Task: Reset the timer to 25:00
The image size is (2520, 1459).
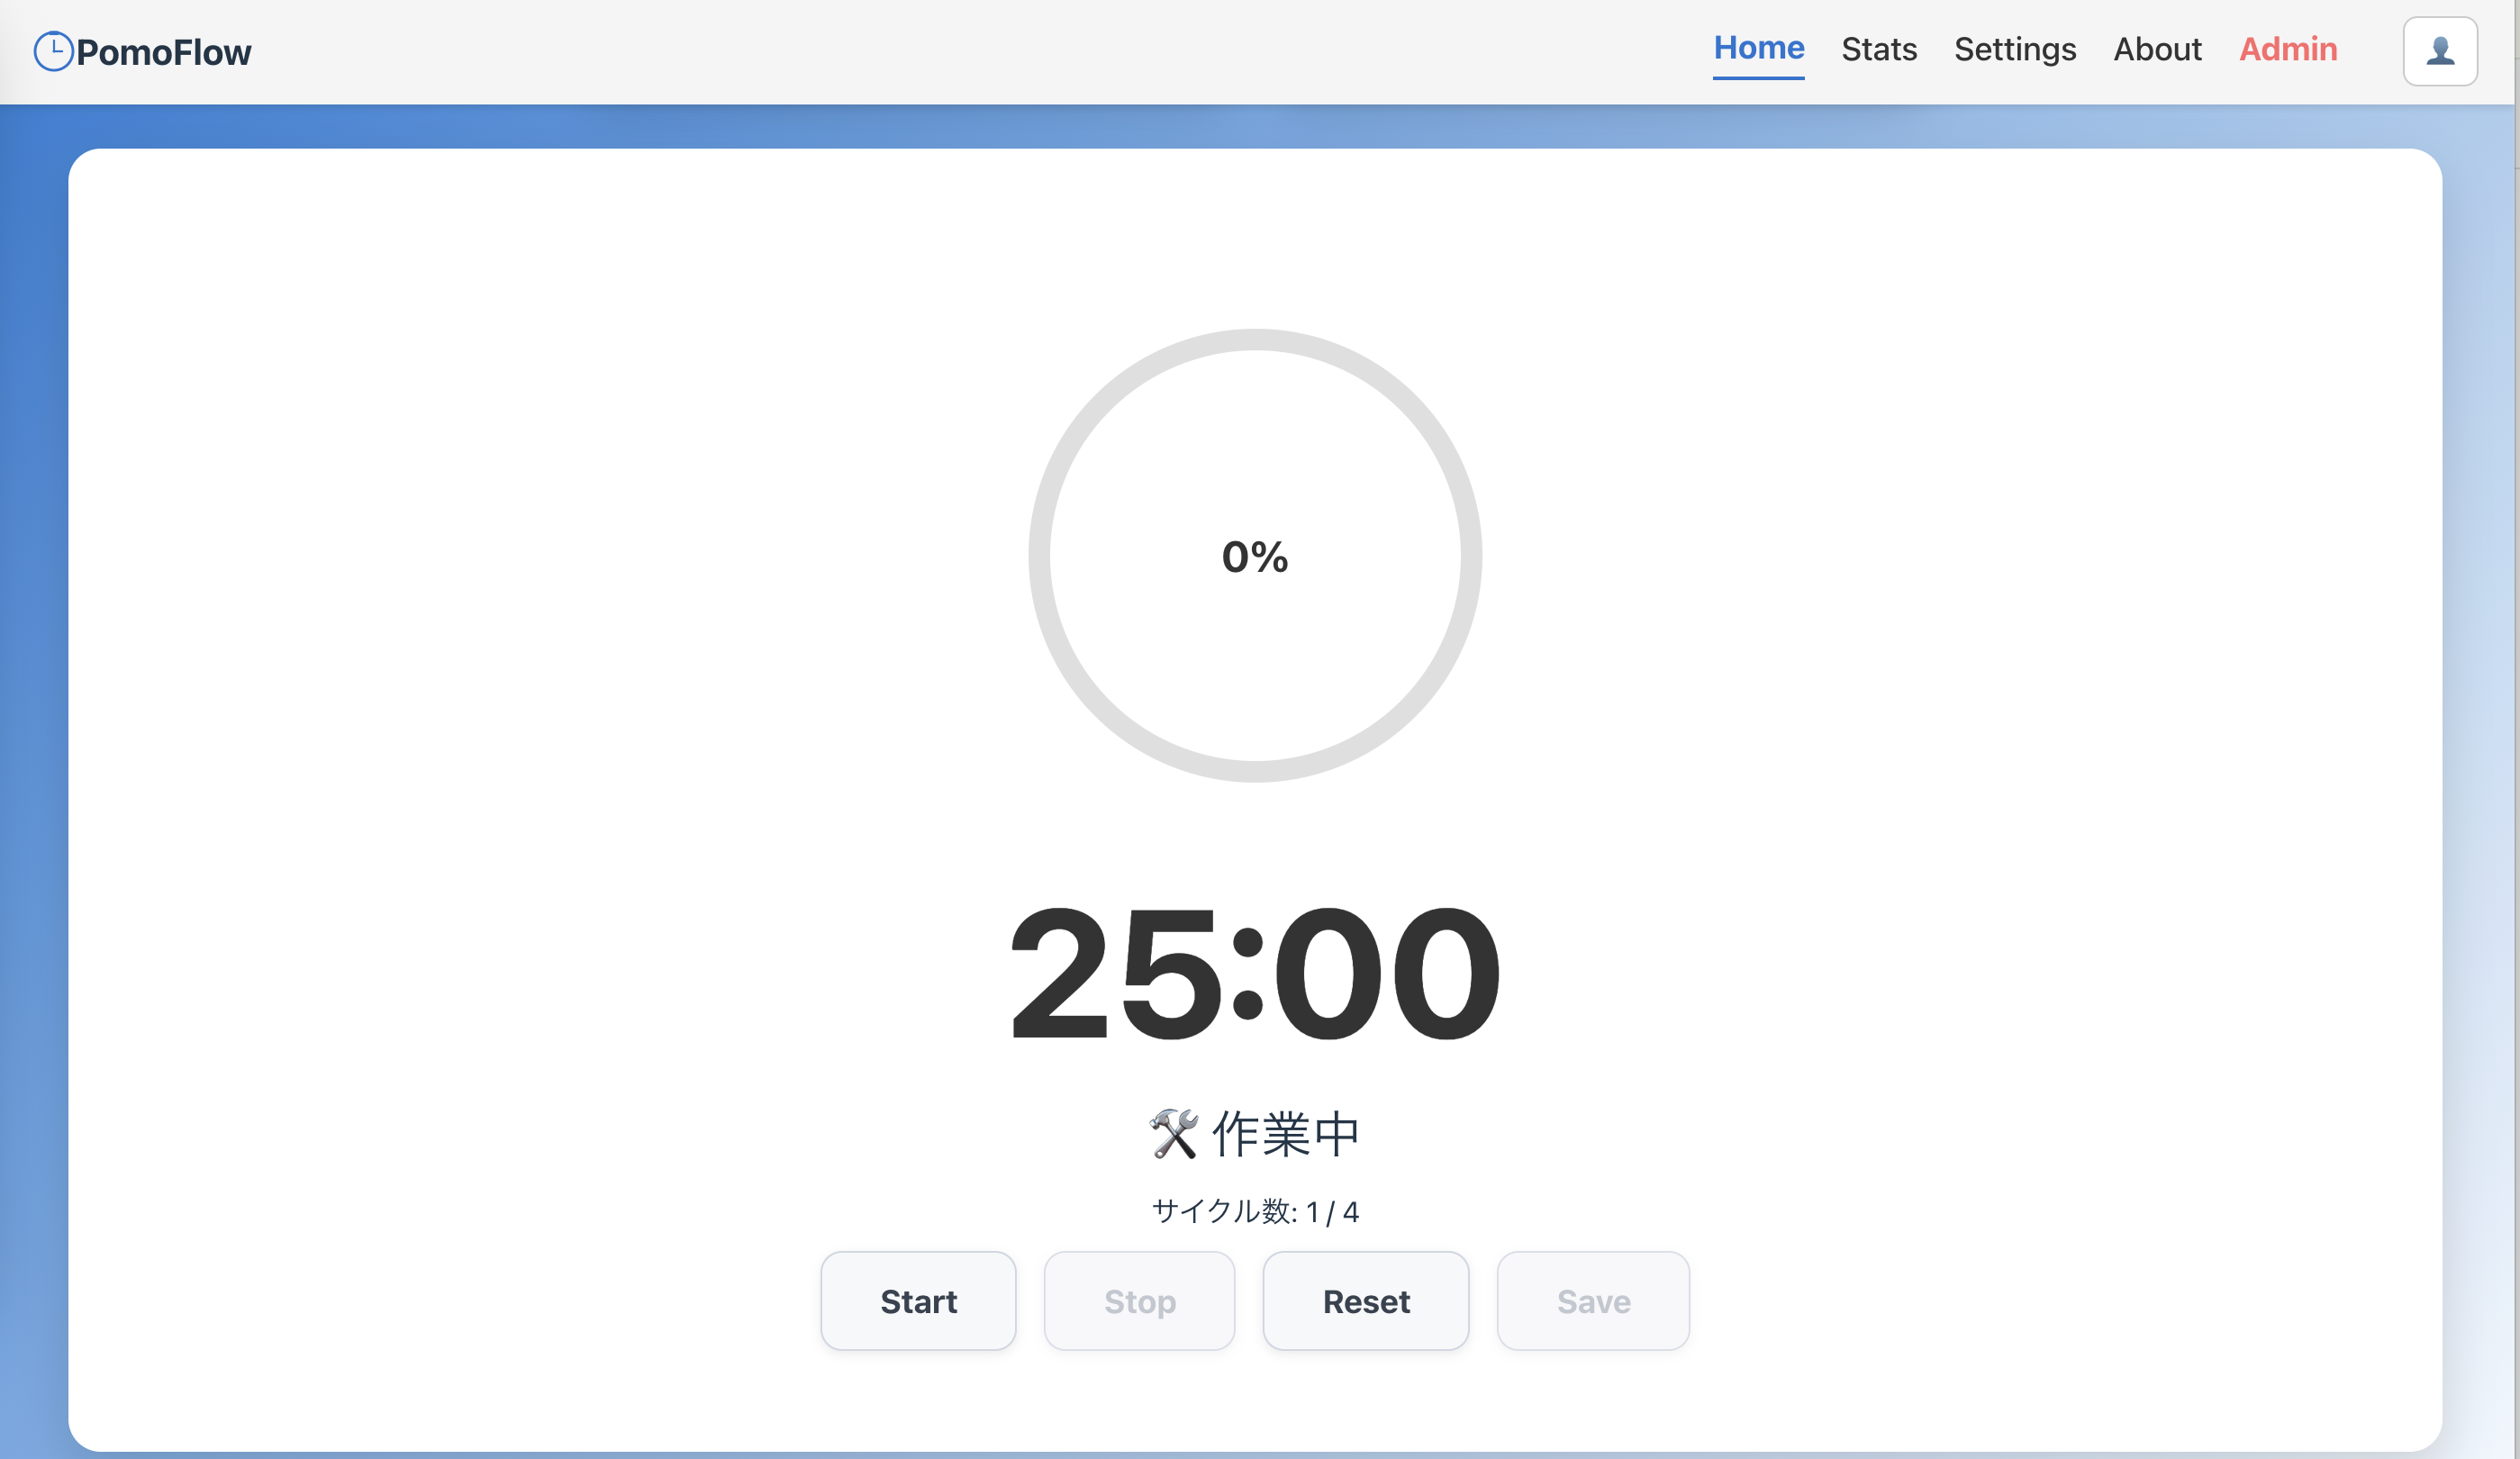Action: [1366, 1301]
